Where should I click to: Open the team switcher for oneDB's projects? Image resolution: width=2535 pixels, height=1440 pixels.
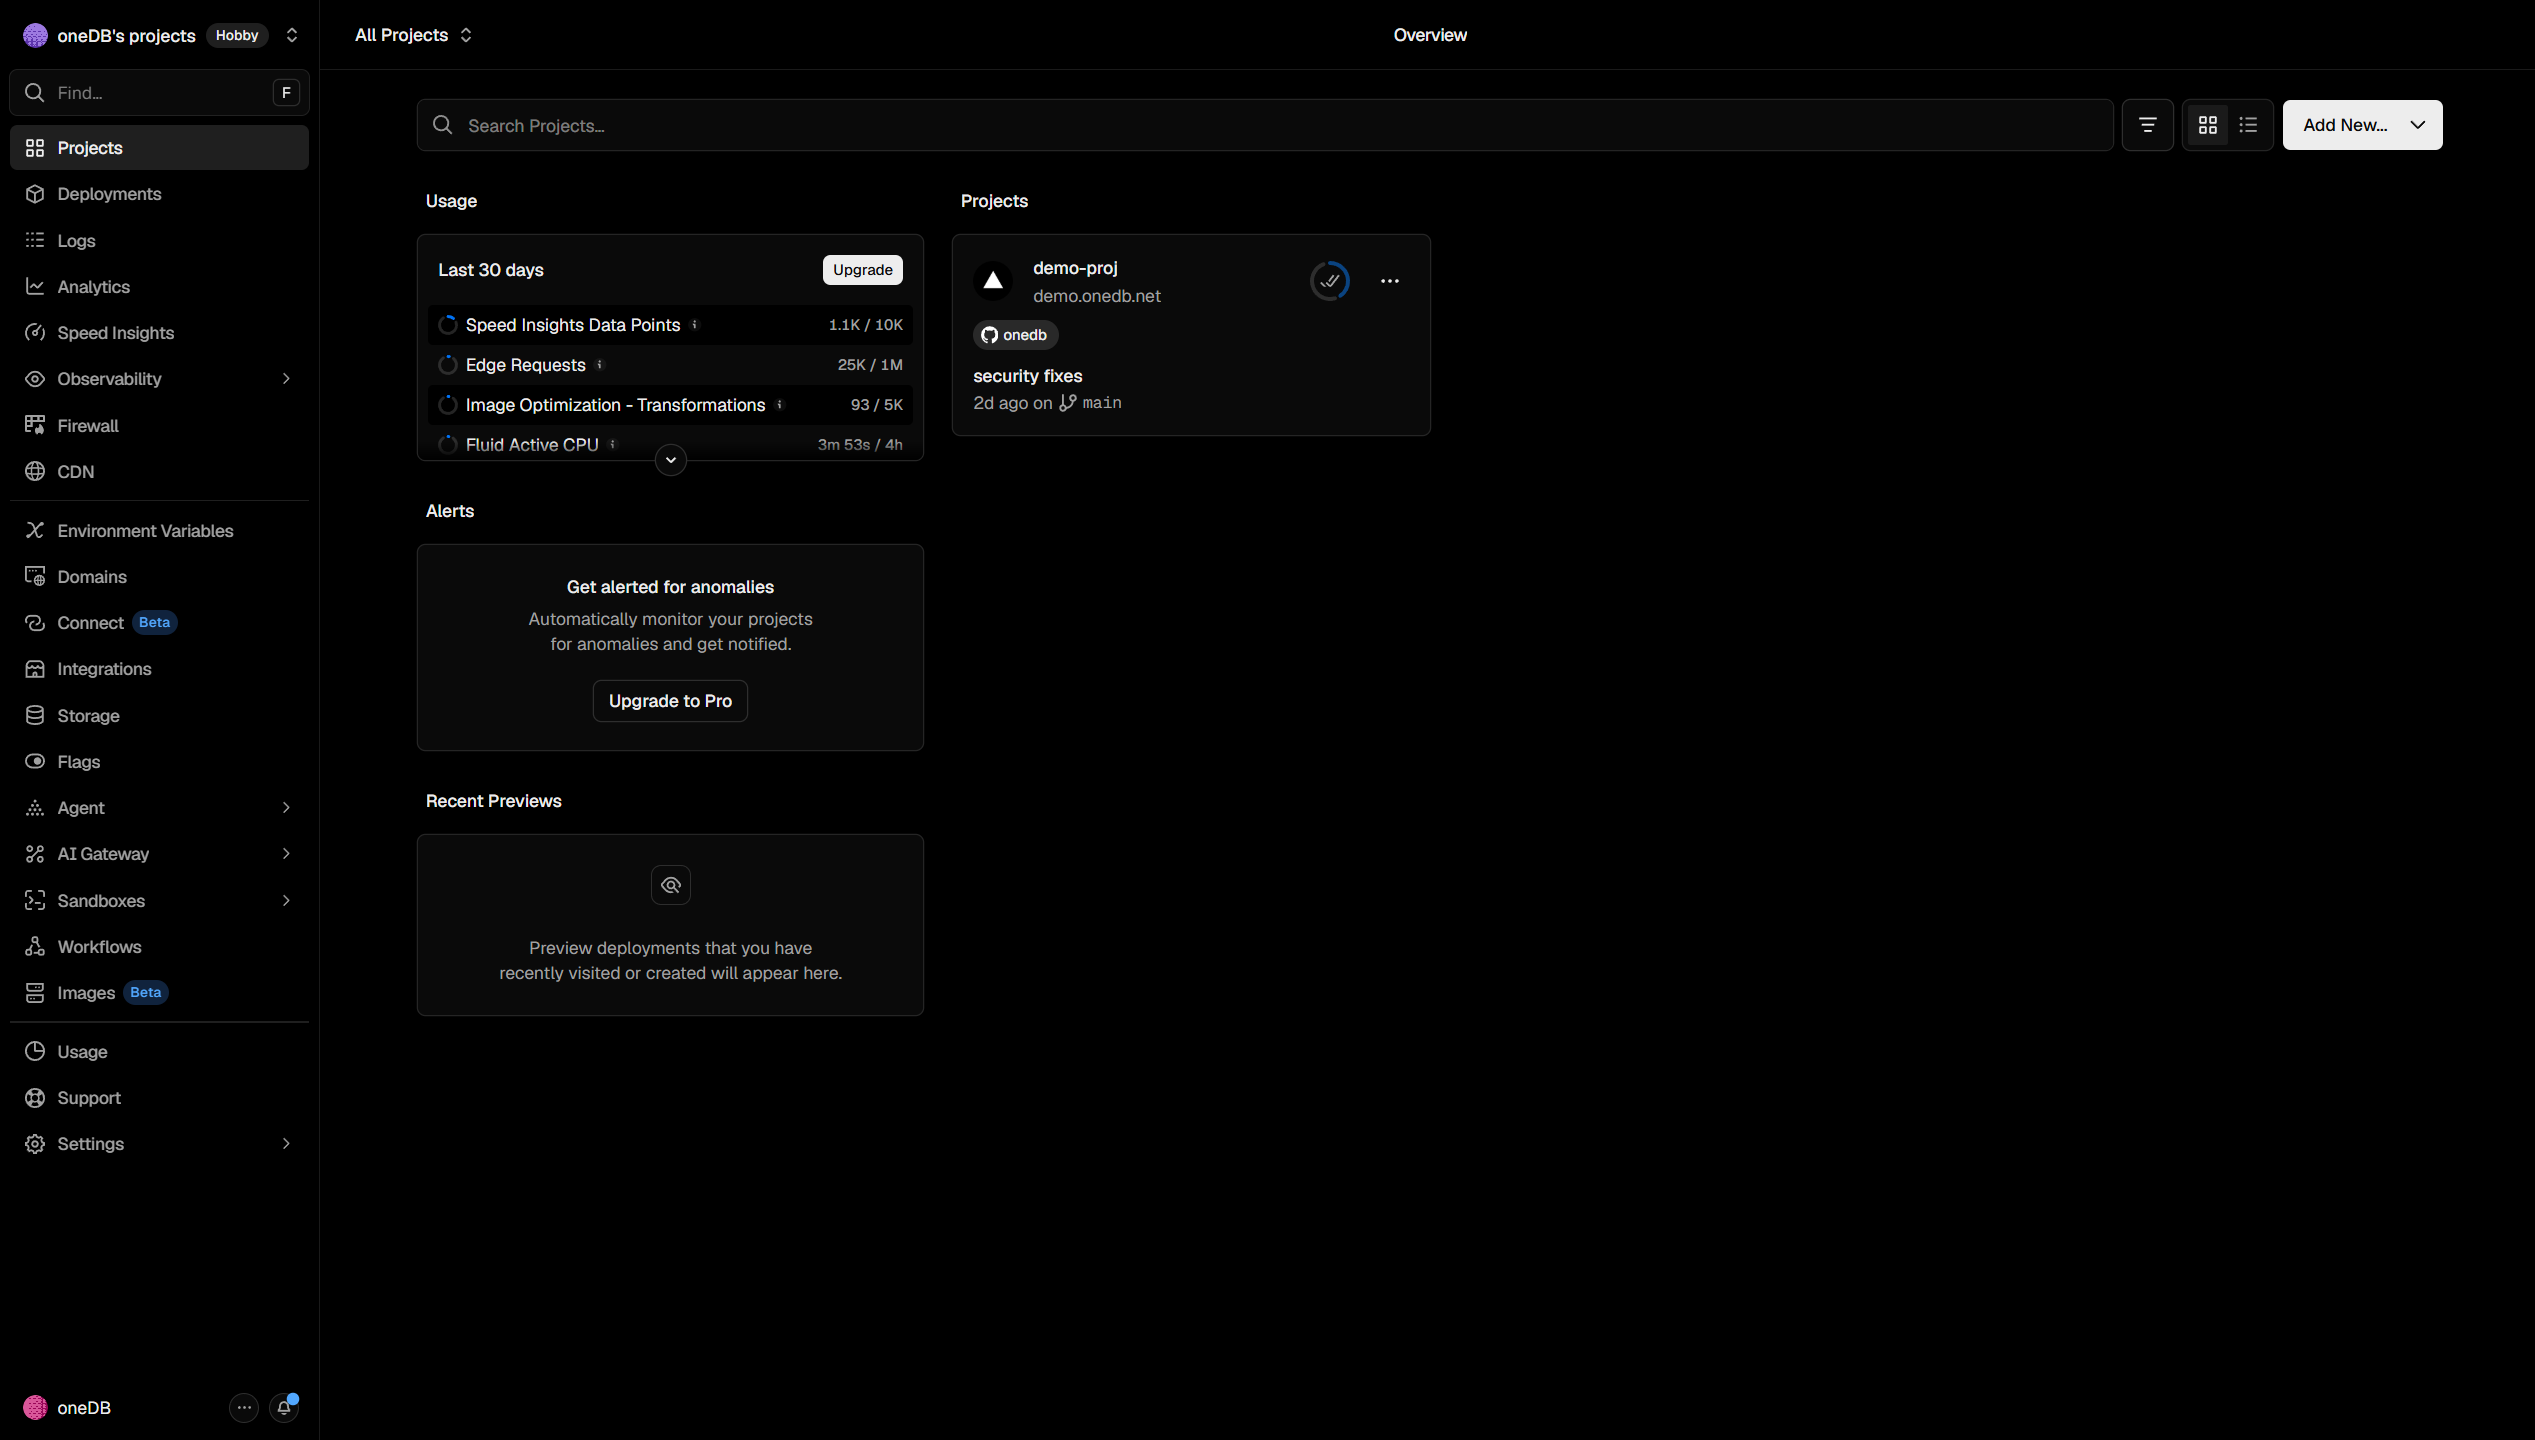pyautogui.click(x=292, y=35)
